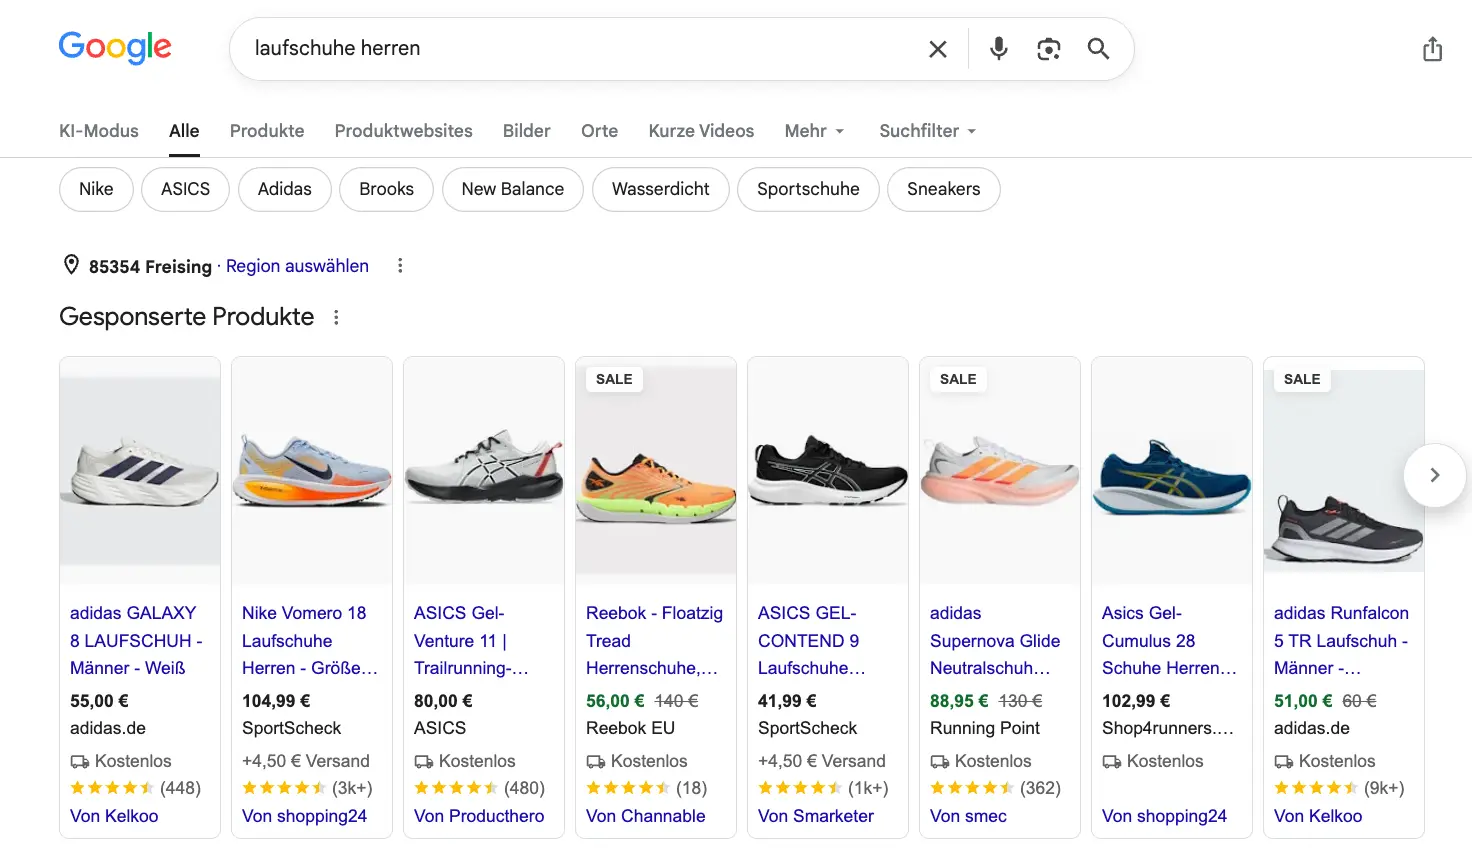Viewport: 1472px width, 868px height.
Task: Click into the laufschuhe herren search field
Action: click(x=580, y=49)
